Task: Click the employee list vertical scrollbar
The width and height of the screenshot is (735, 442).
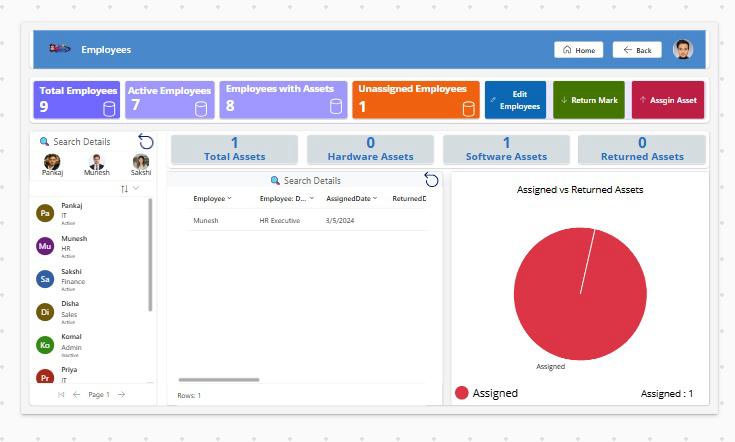Action: click(x=150, y=255)
